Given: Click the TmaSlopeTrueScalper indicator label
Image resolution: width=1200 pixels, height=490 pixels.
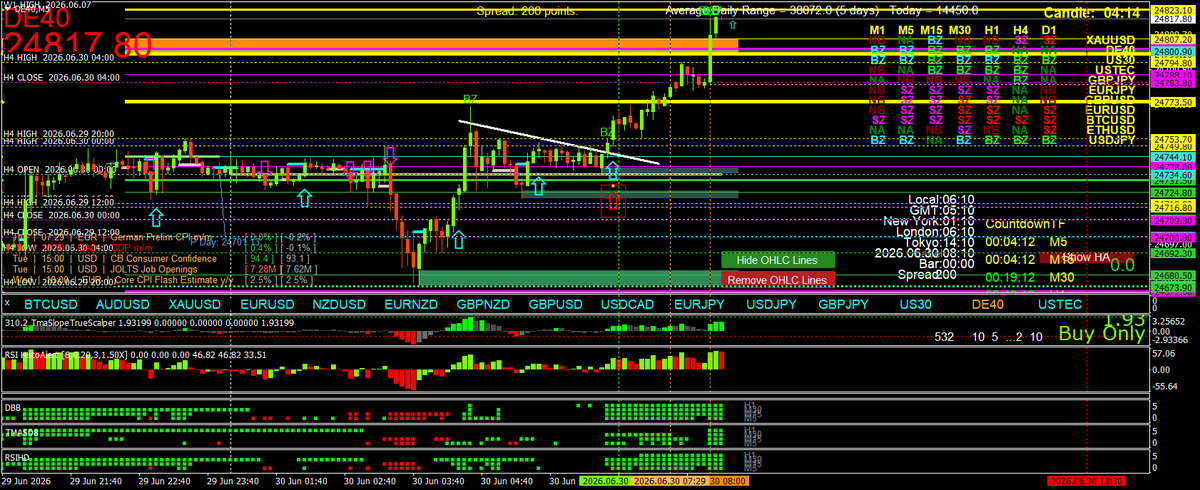Looking at the screenshot, I should (149, 323).
